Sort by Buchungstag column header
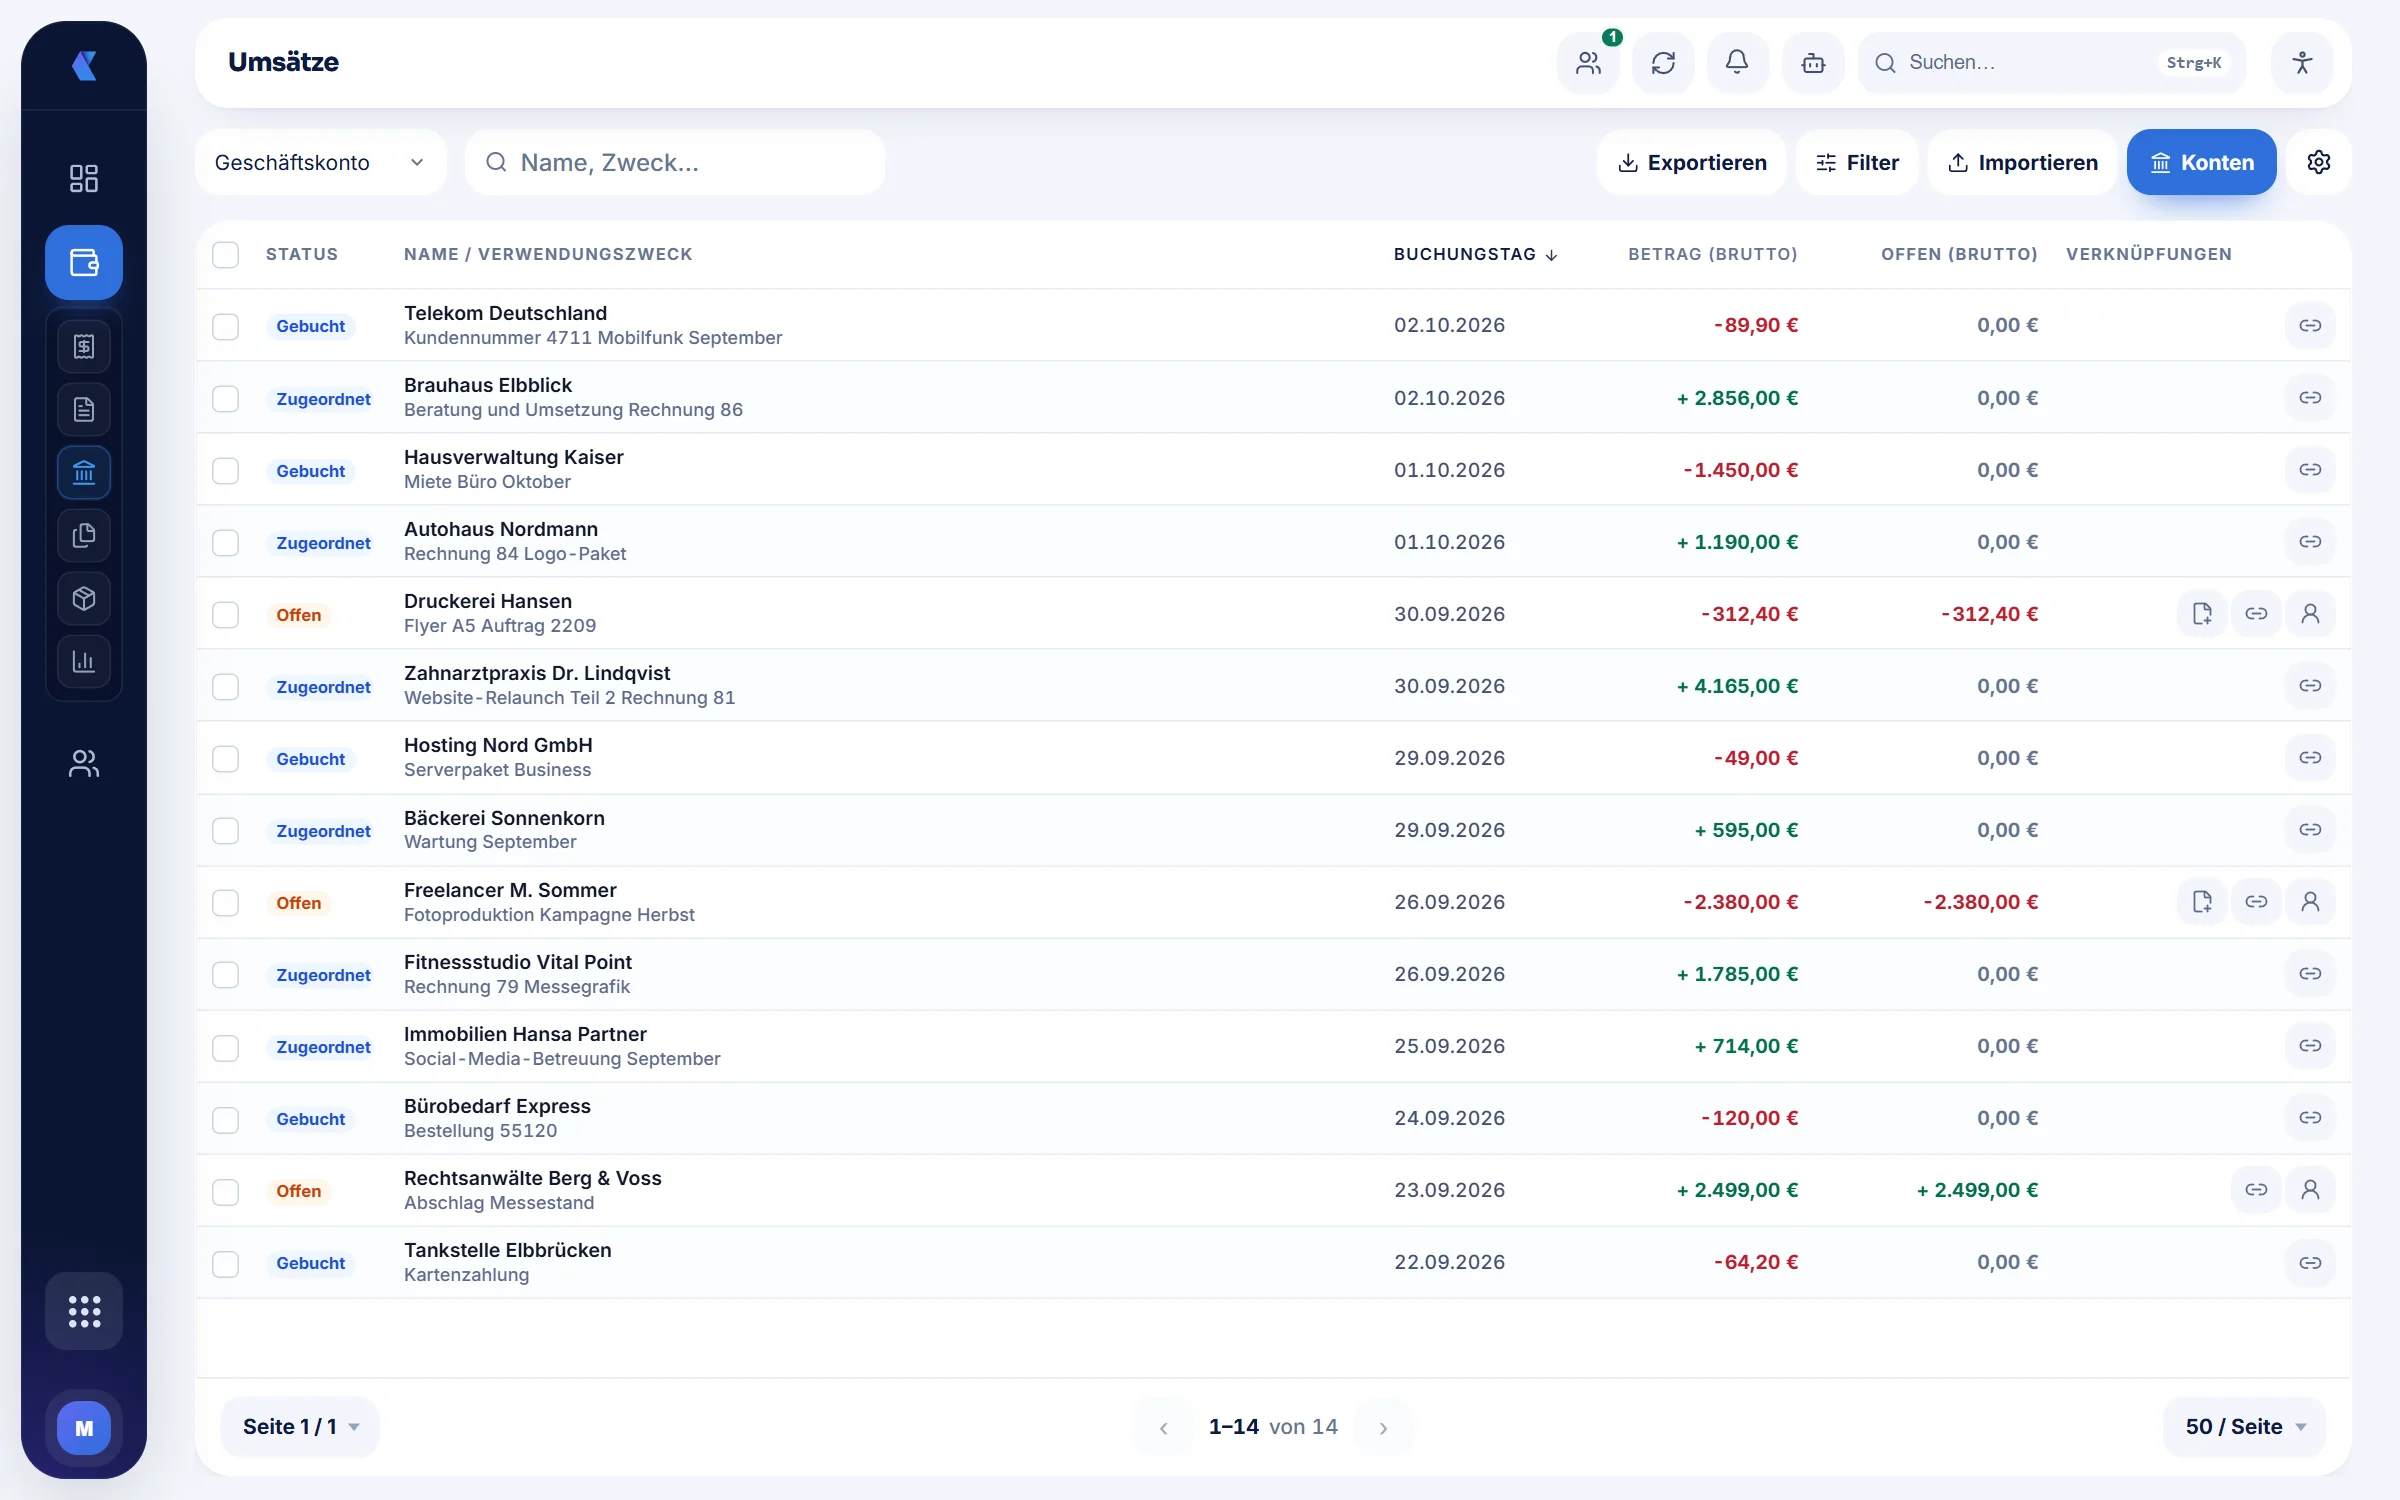This screenshot has height=1500, width=2400. [x=1475, y=254]
